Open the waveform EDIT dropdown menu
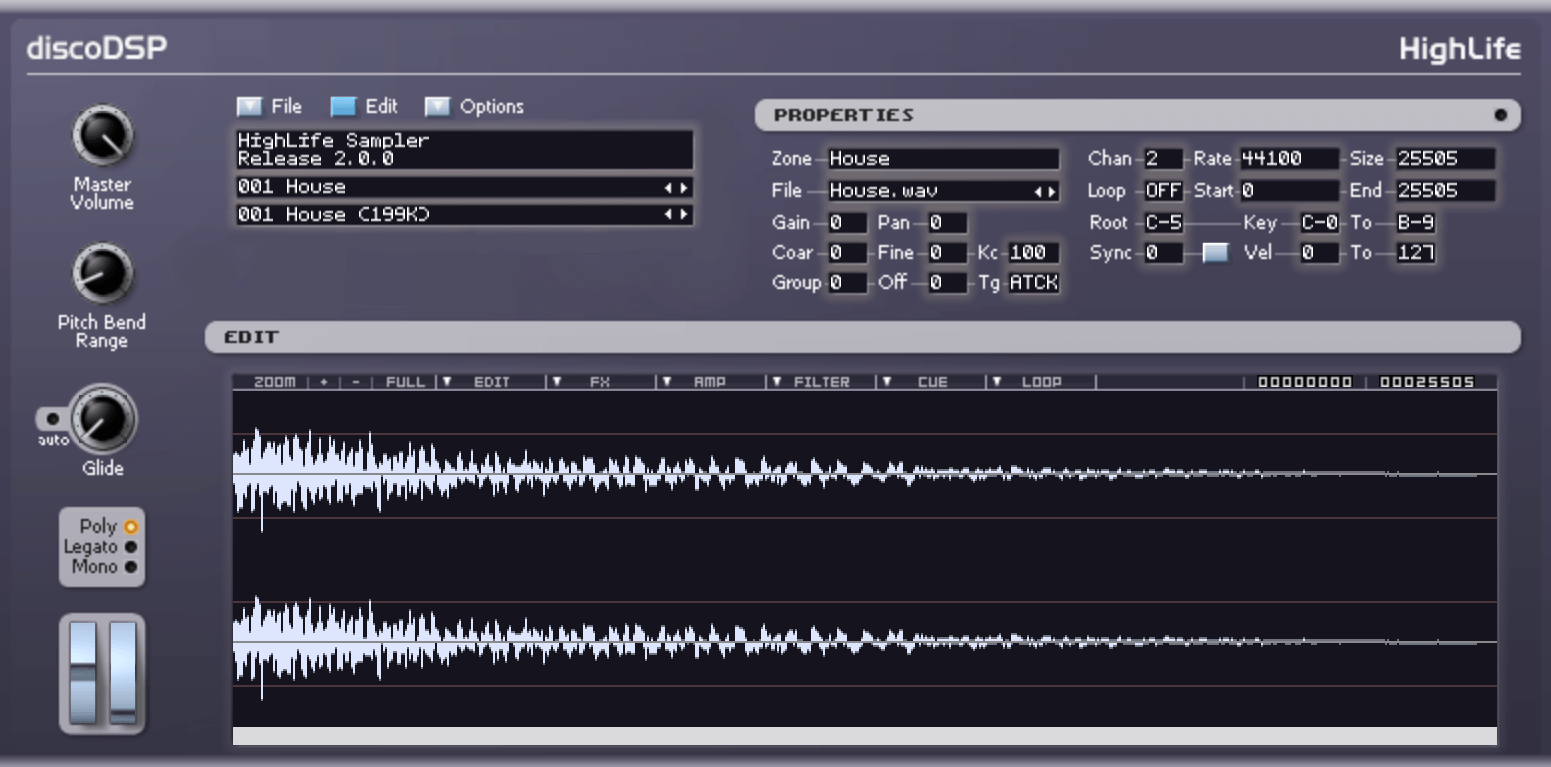Viewport: 1551px width, 767px height. 491,382
